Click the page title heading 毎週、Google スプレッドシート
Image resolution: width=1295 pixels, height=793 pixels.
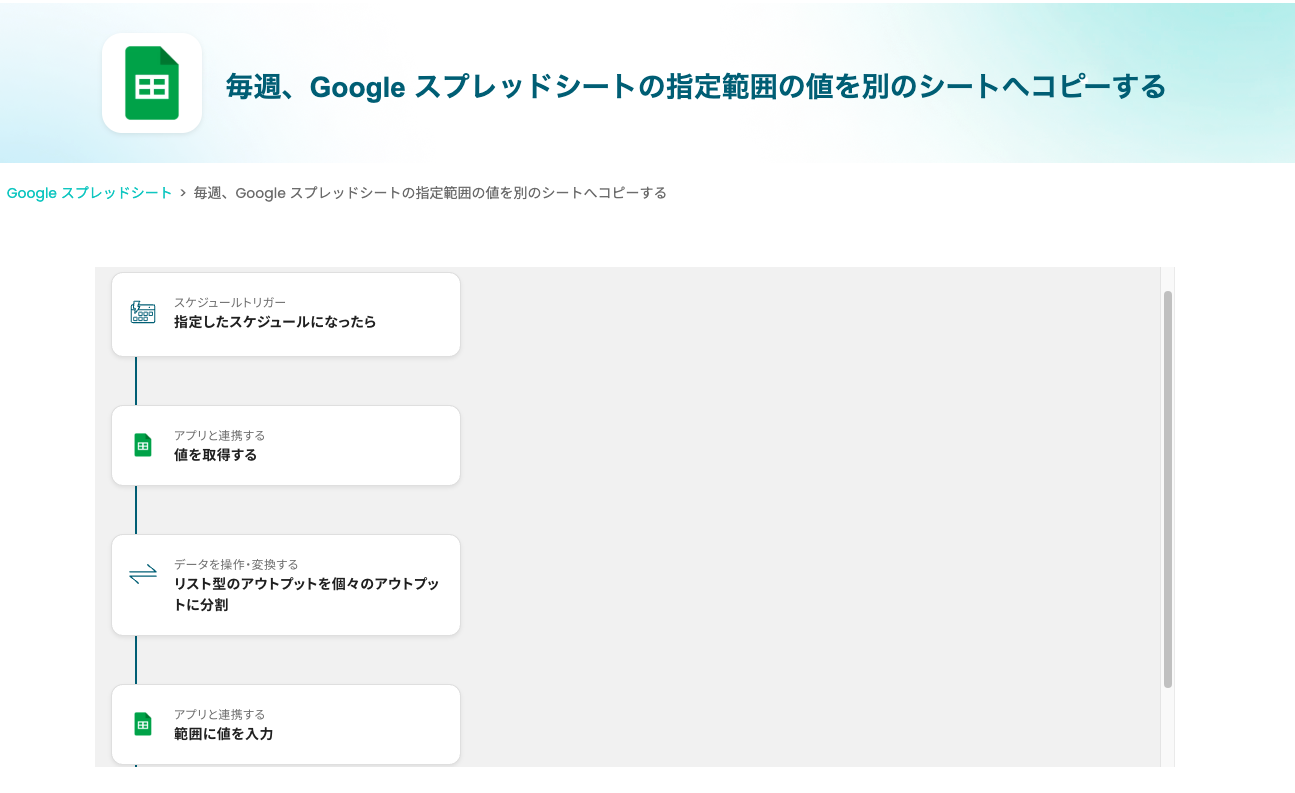(x=695, y=87)
